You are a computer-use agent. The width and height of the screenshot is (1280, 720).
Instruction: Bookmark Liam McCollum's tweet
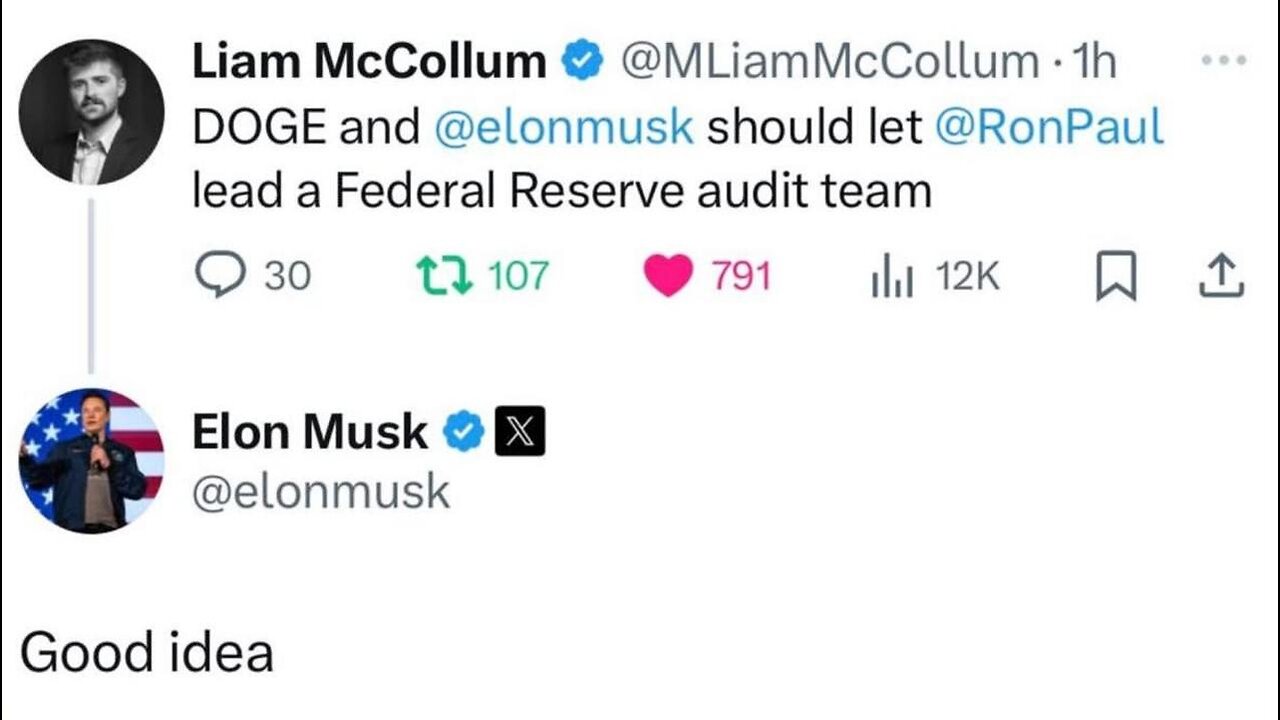(x=1115, y=277)
